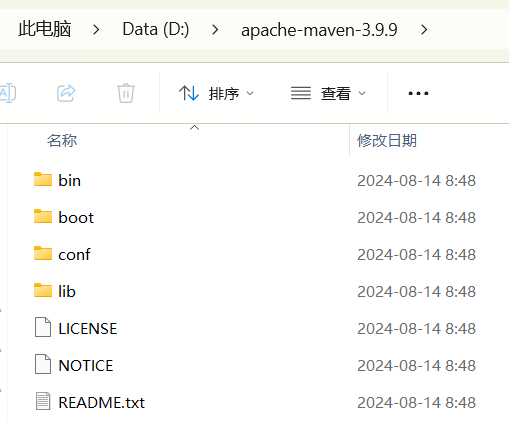Viewport: 509px width, 421px height.
Task: Select the LICENSE file icon
Action: 43,327
